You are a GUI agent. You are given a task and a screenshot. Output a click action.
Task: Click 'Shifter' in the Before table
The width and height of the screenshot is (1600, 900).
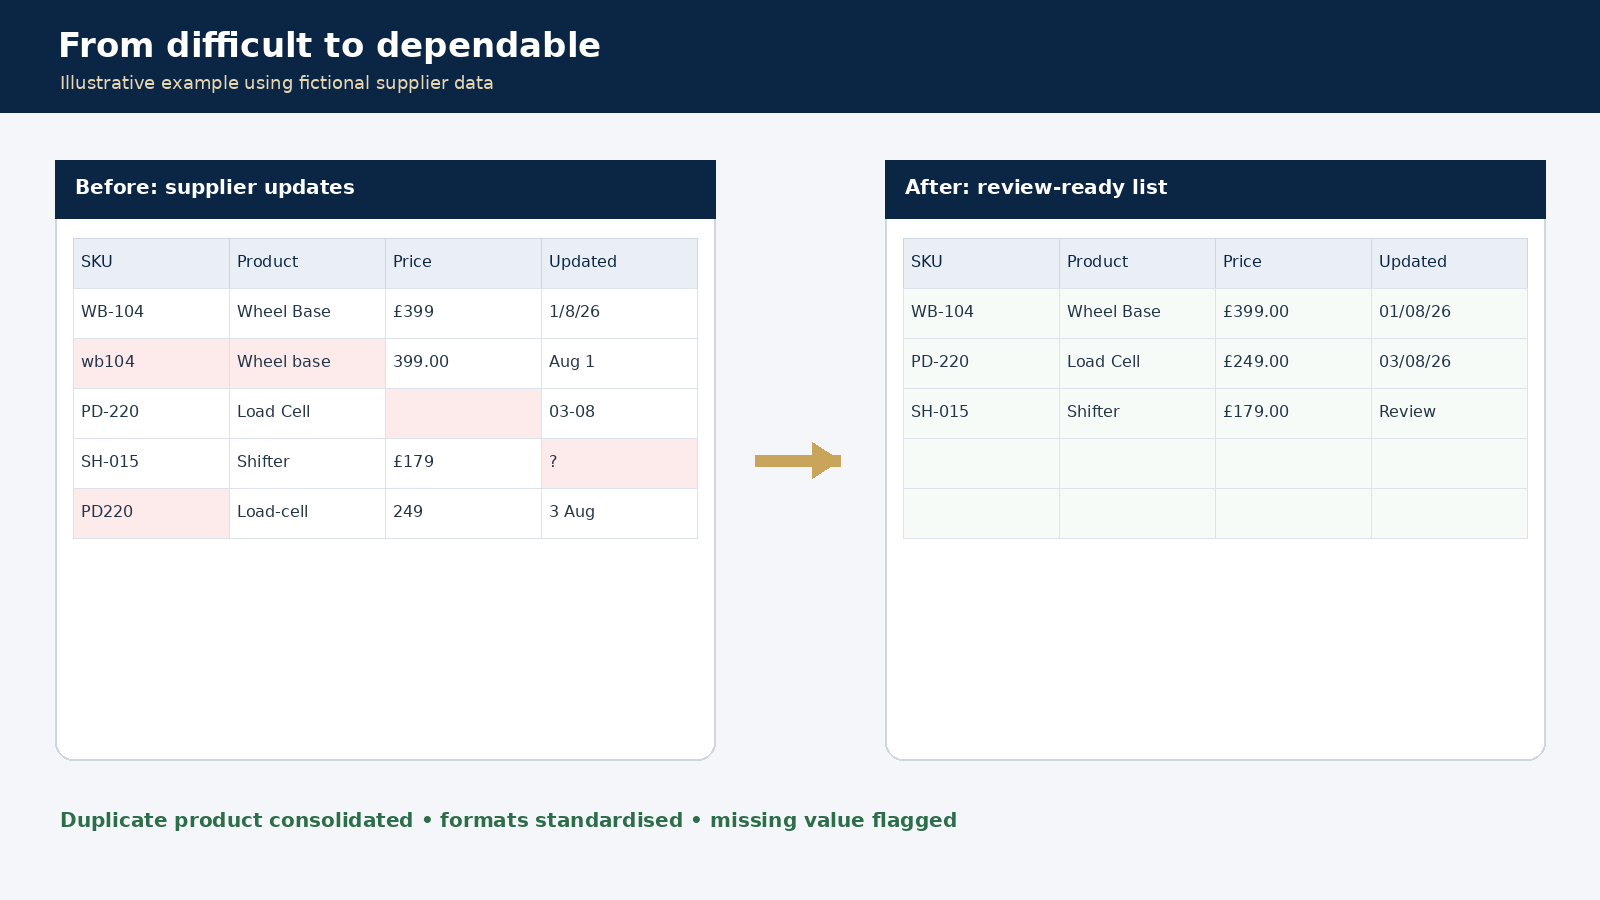[307, 463]
